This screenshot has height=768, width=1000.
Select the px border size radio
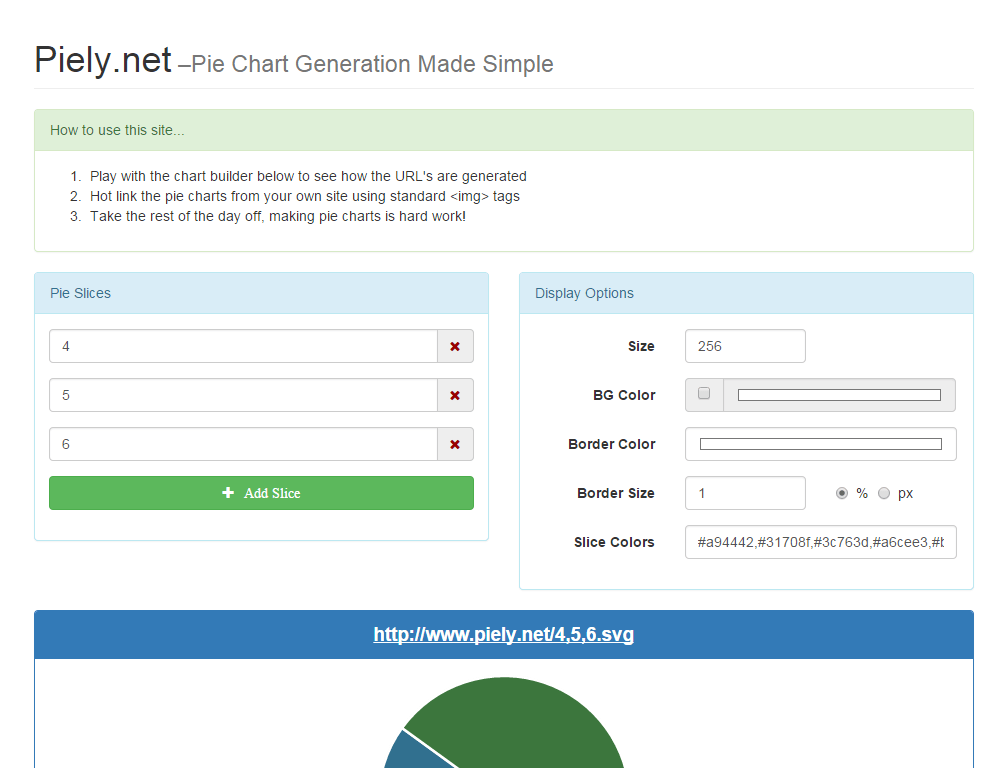[x=884, y=493]
